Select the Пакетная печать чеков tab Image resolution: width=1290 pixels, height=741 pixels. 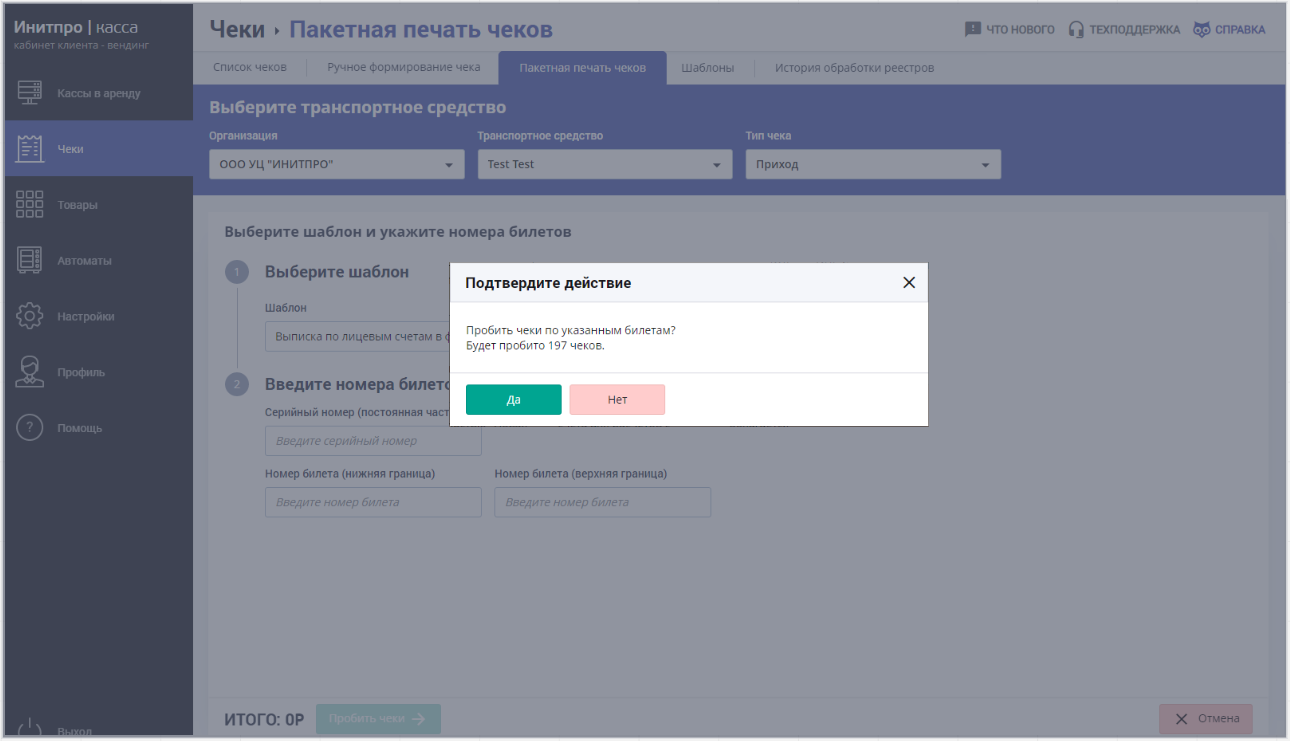(x=583, y=68)
